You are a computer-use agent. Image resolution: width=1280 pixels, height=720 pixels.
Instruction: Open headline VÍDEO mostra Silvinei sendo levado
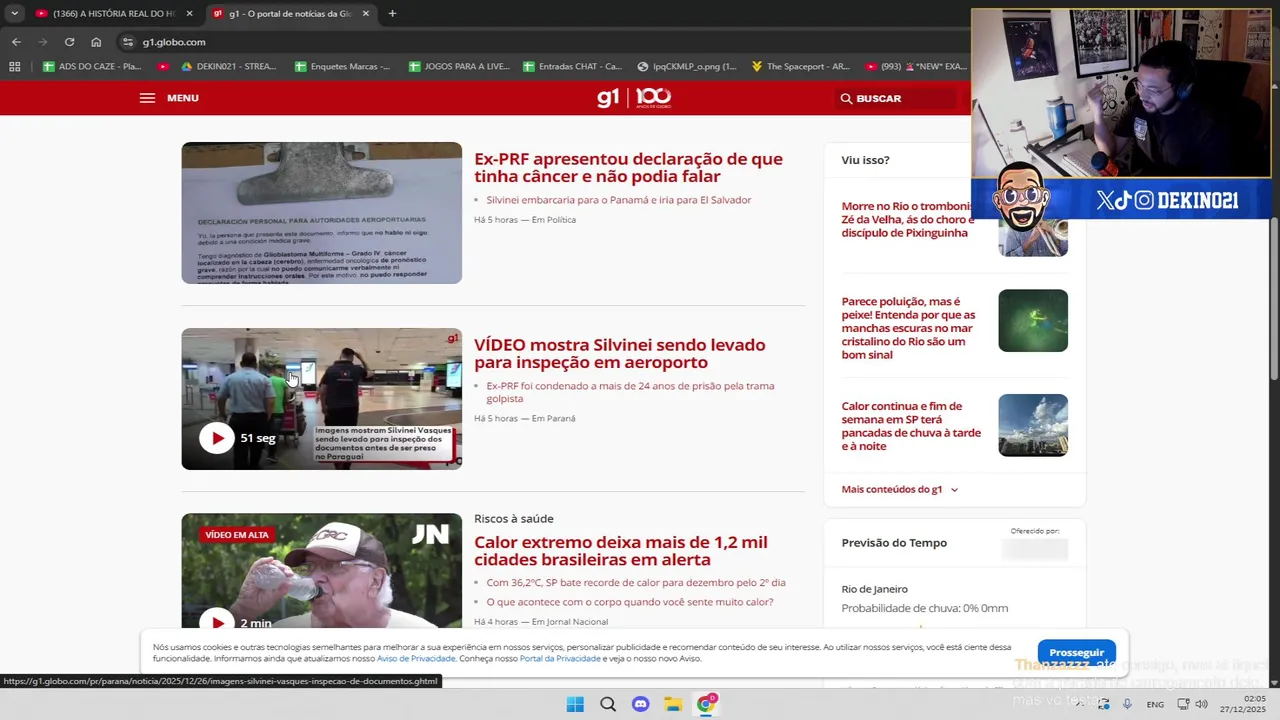click(619, 353)
